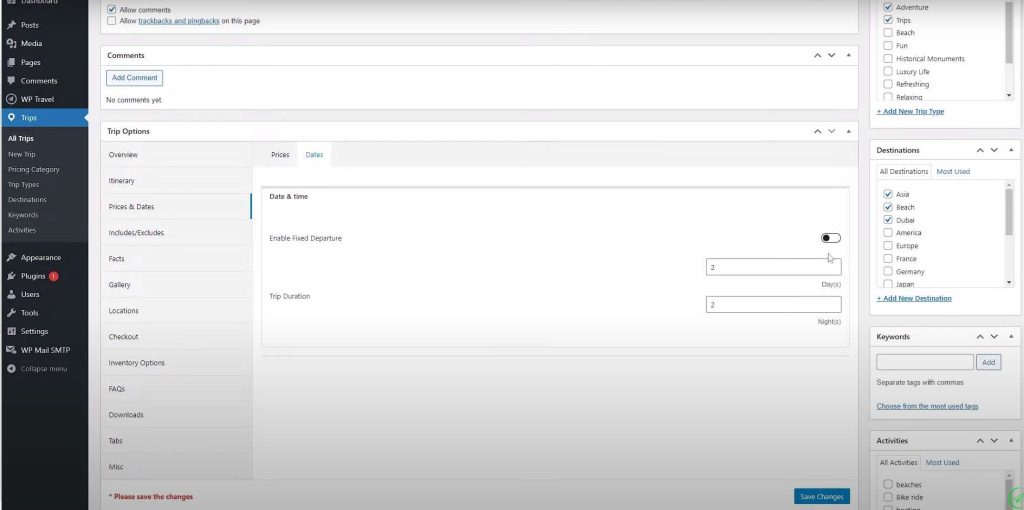Move Destinations panel up arrow
The width and height of the screenshot is (1024, 510).
980,150
